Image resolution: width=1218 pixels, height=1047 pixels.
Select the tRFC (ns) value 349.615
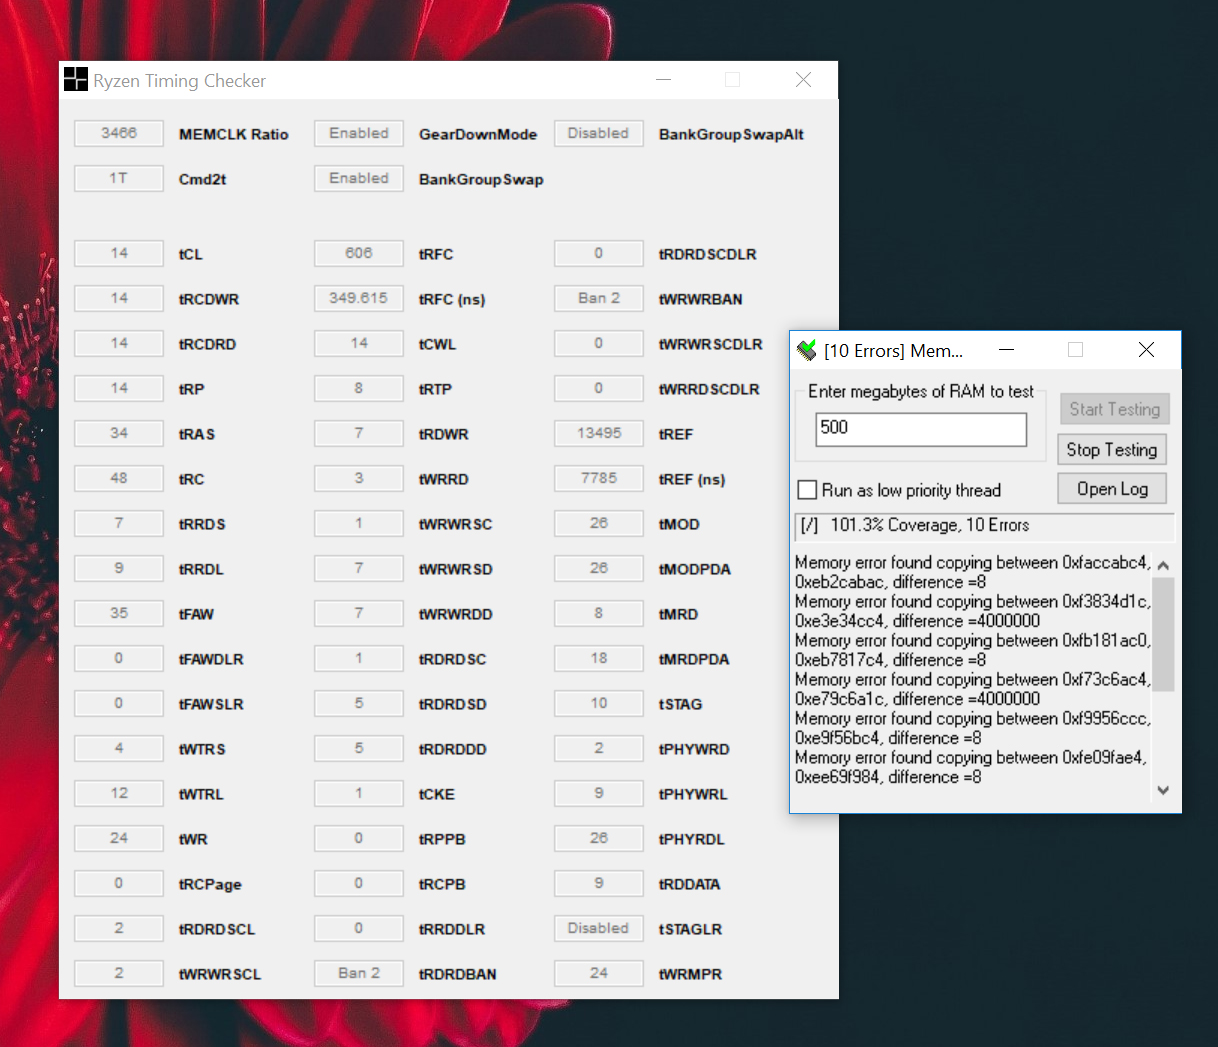click(x=359, y=298)
